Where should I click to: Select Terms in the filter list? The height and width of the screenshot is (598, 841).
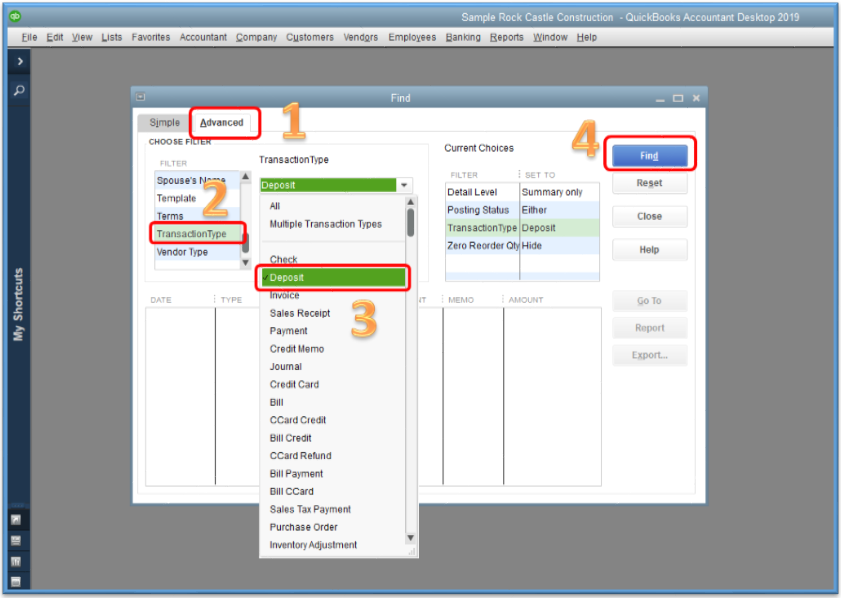pyautogui.click(x=197, y=216)
